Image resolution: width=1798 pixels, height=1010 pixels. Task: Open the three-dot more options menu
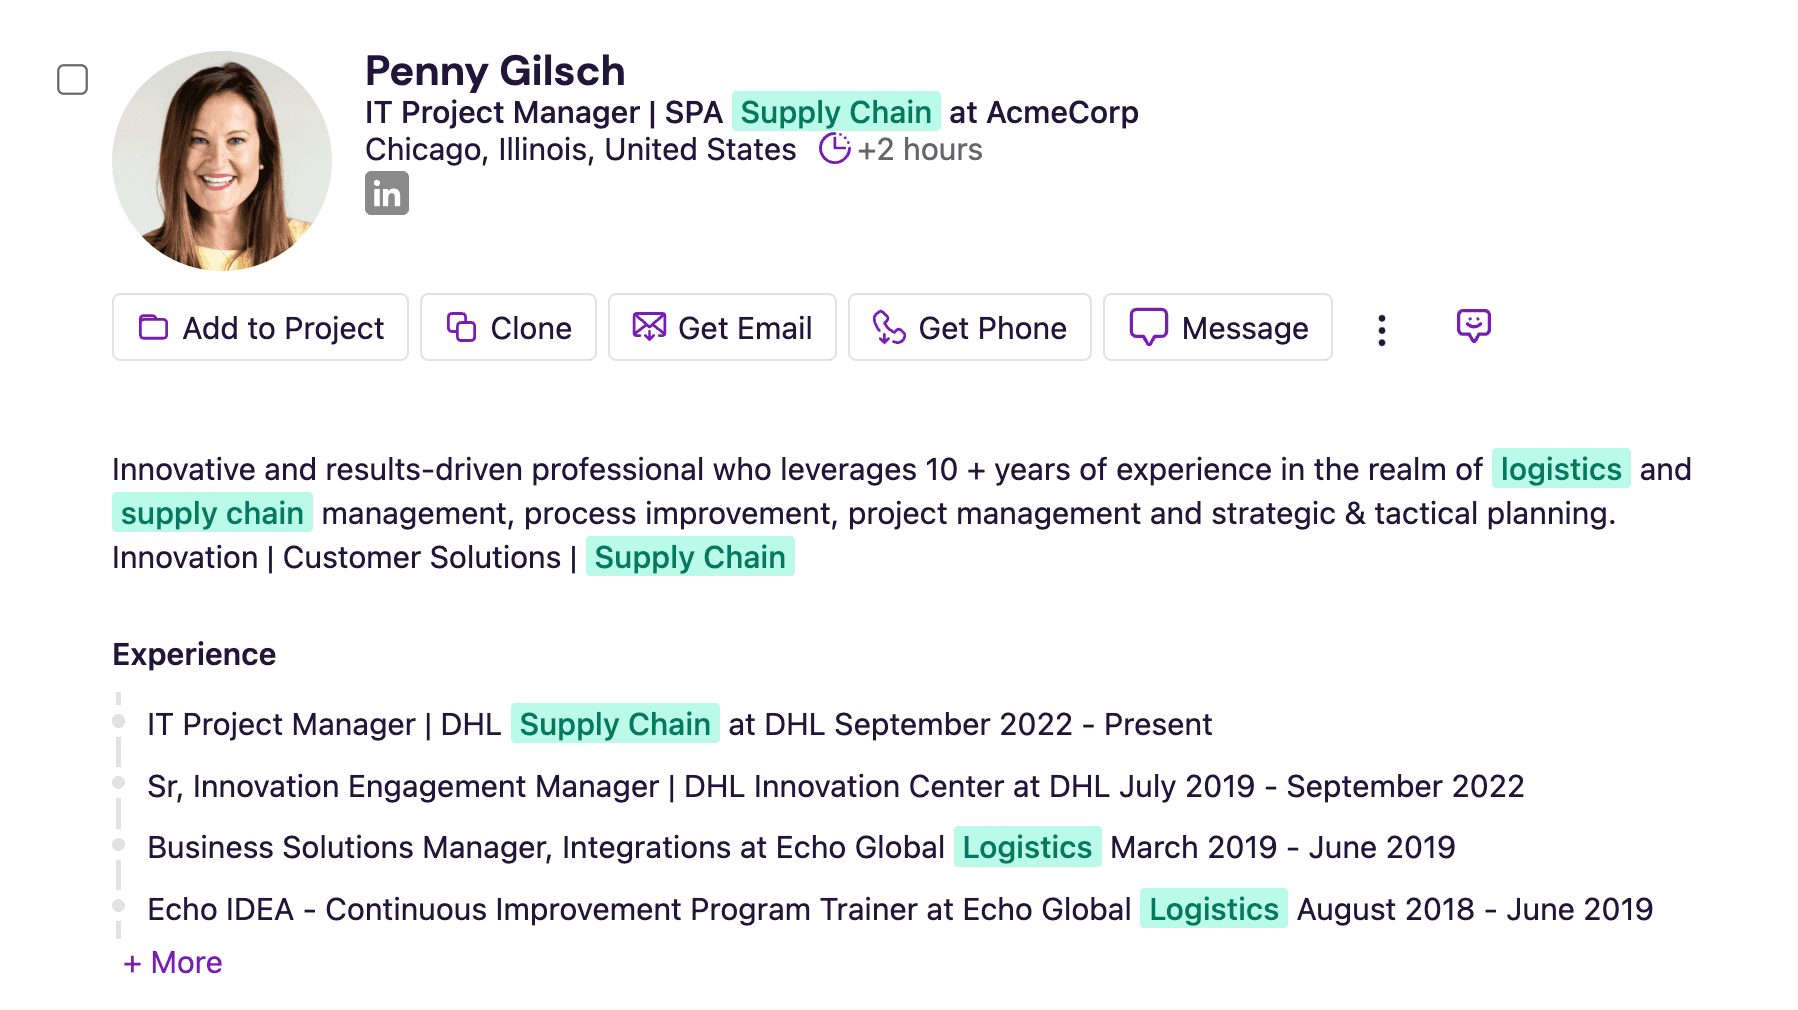point(1381,329)
